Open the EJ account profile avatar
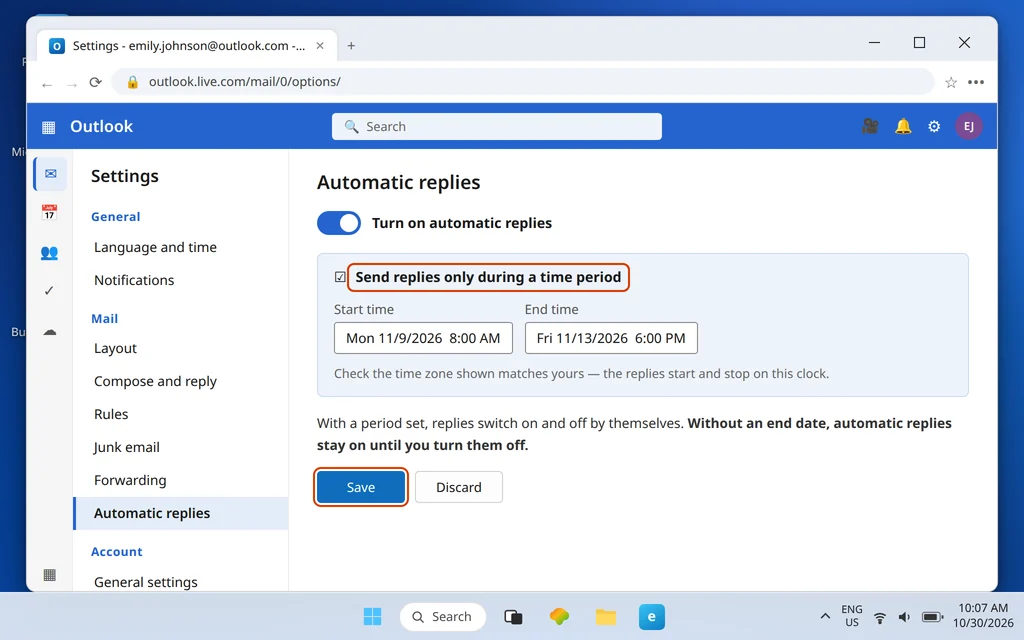Viewport: 1024px width, 640px height. point(968,126)
